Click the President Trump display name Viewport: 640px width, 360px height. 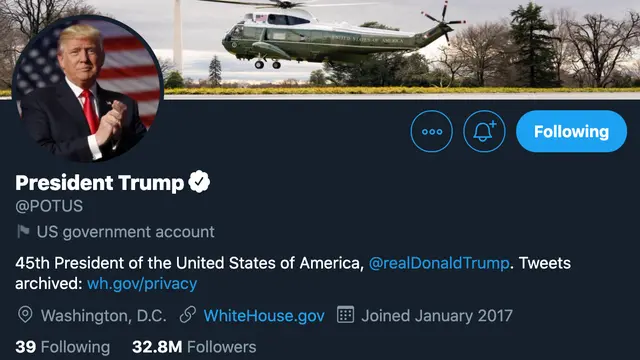(x=100, y=182)
